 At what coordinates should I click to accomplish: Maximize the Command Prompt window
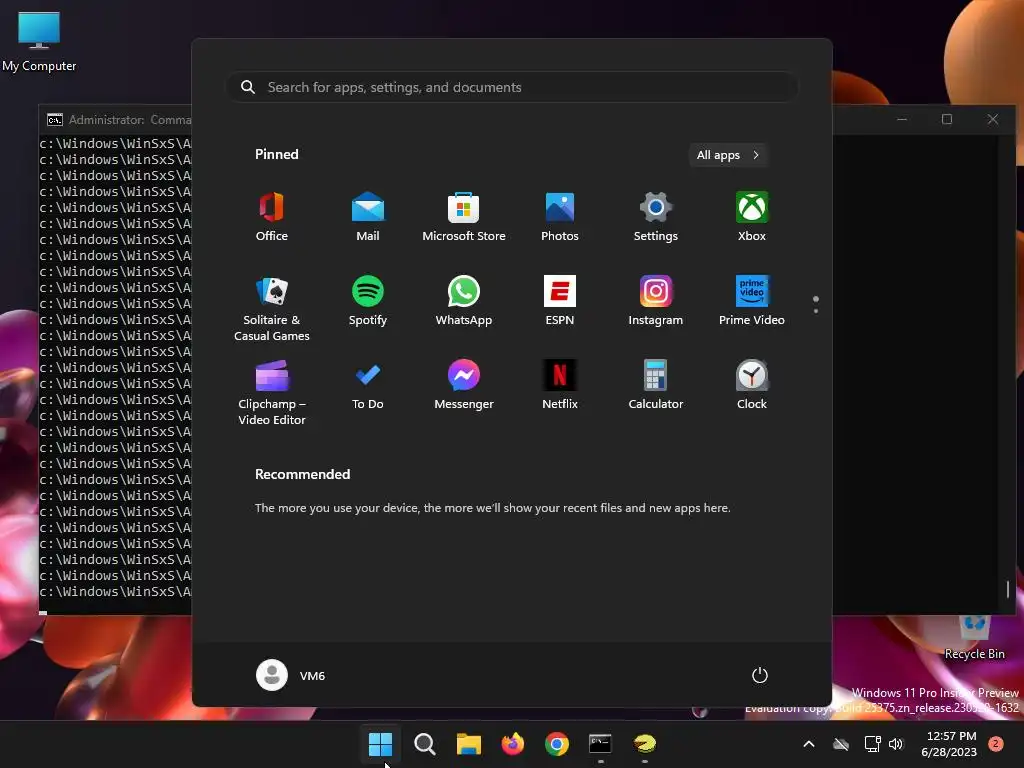click(947, 119)
